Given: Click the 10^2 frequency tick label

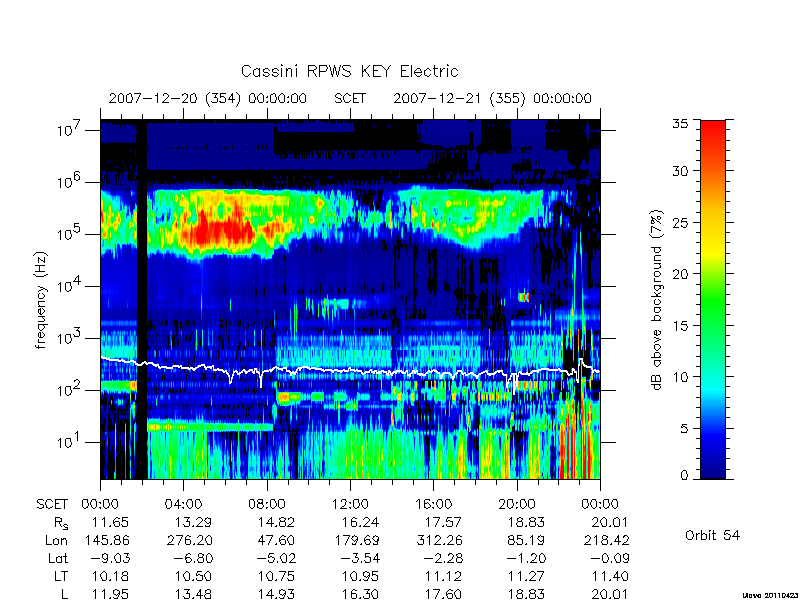Looking at the screenshot, I should [x=70, y=389].
